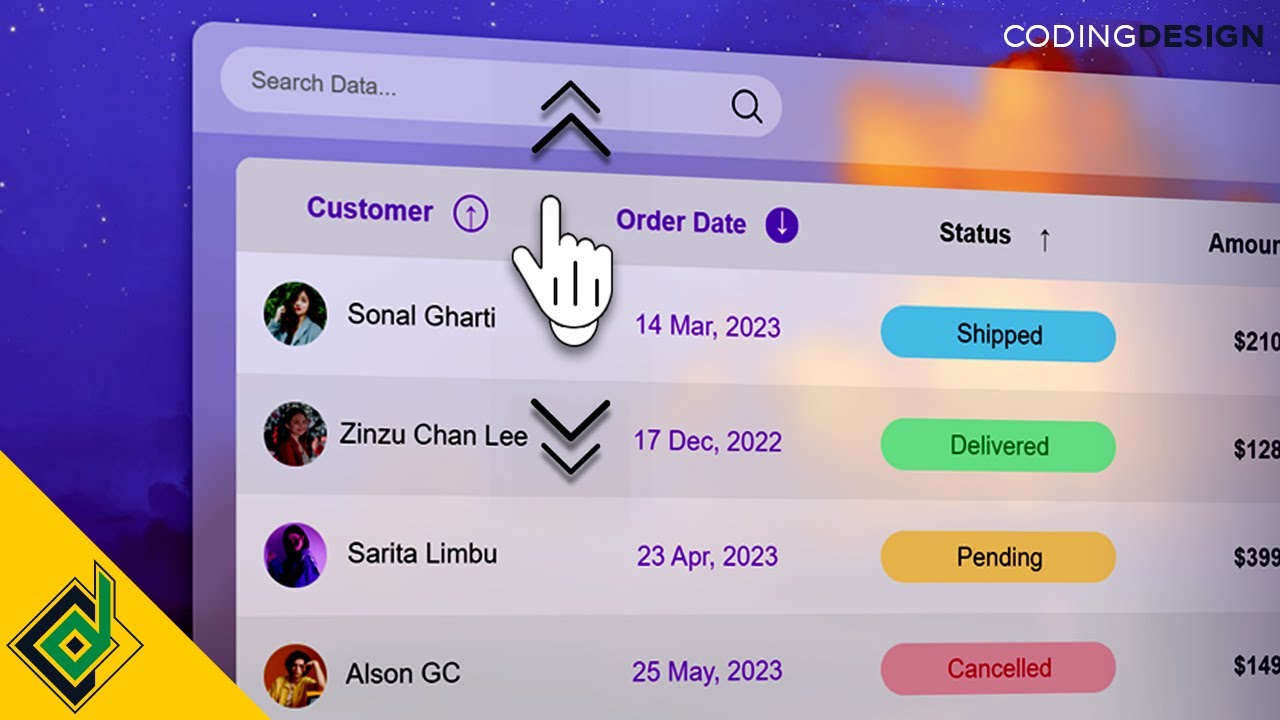Open Sonal Gharti's profile avatar
The height and width of the screenshot is (720, 1280).
[x=295, y=314]
